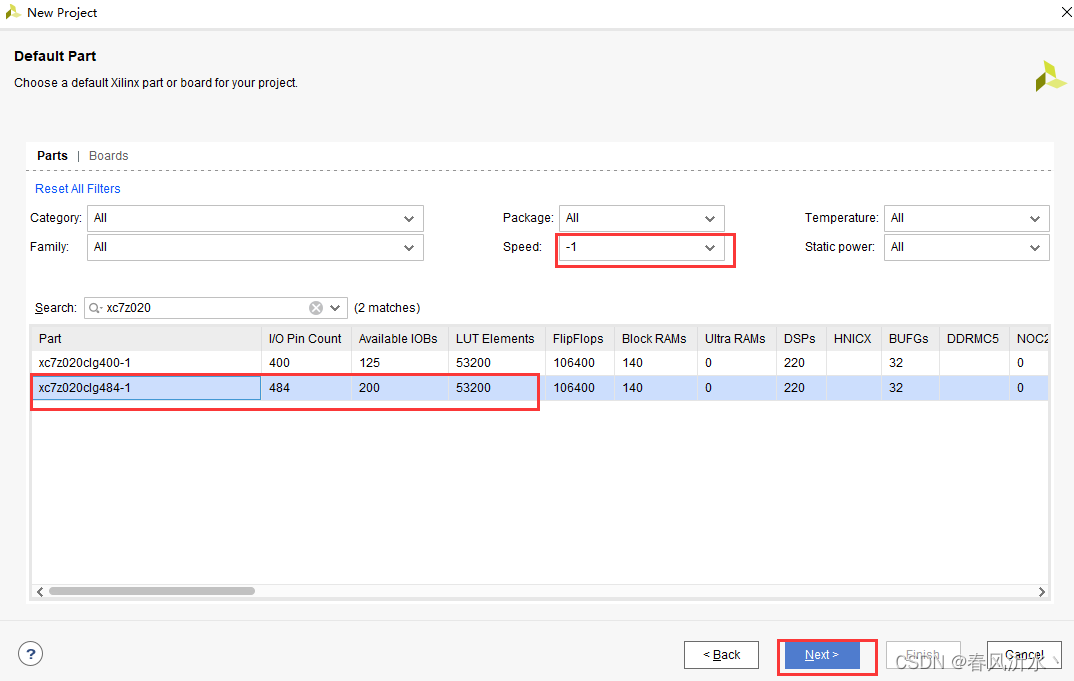The height and width of the screenshot is (681, 1074).
Task: Sort by the Available IOBs column header
Action: (x=399, y=338)
